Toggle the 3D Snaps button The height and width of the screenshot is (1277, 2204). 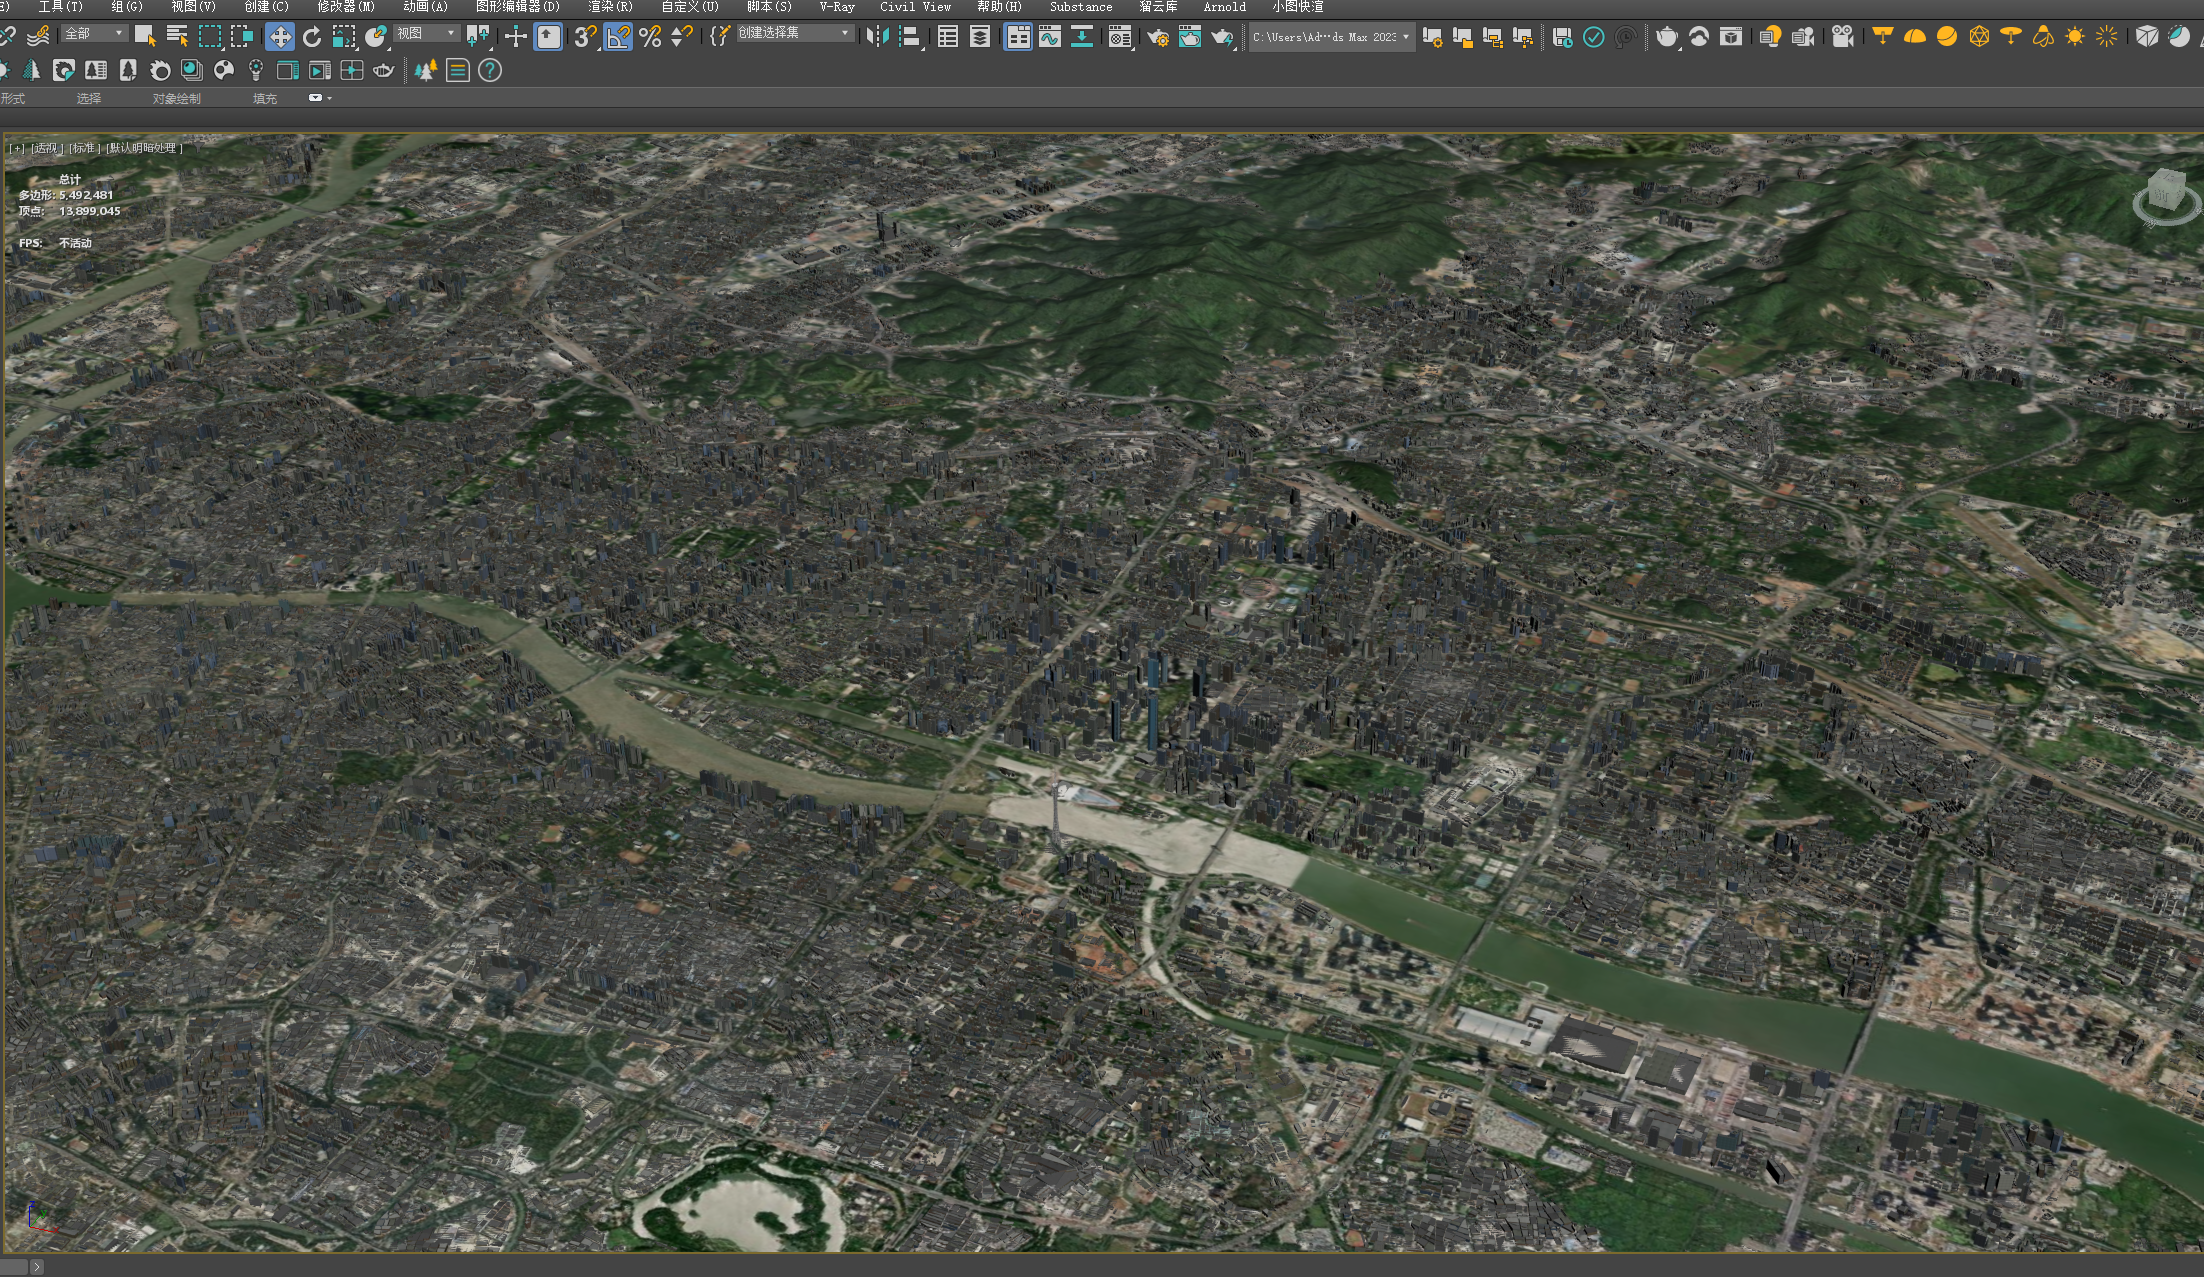pyautogui.click(x=585, y=37)
